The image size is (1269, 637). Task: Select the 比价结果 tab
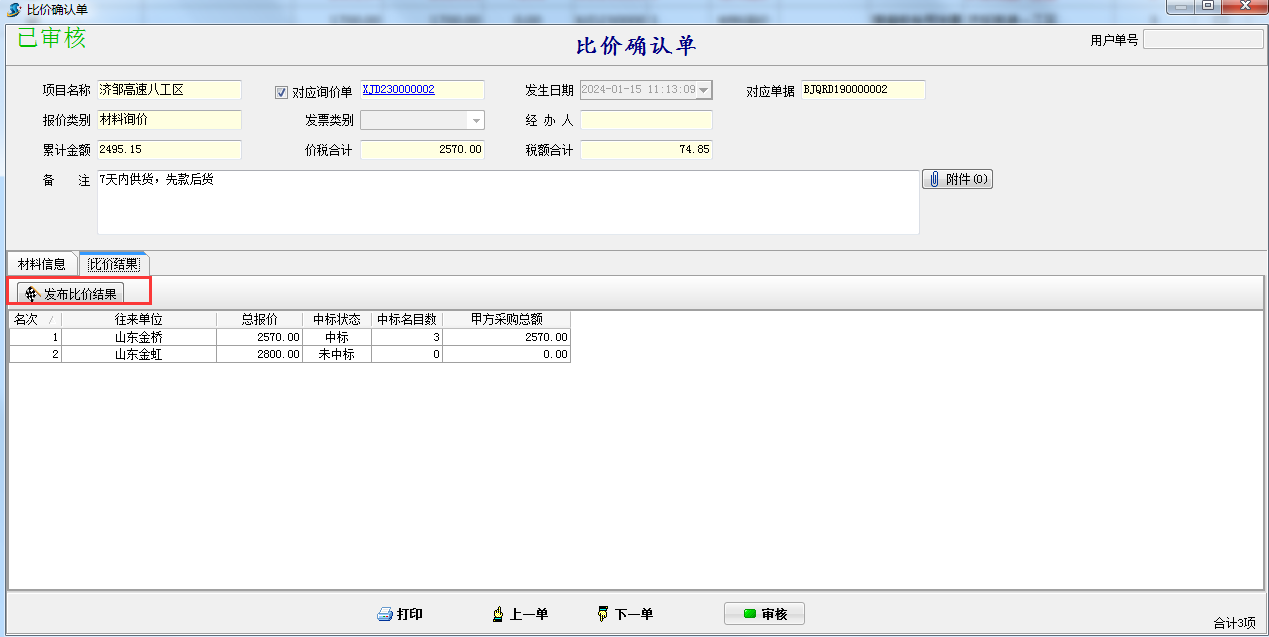click(113, 264)
